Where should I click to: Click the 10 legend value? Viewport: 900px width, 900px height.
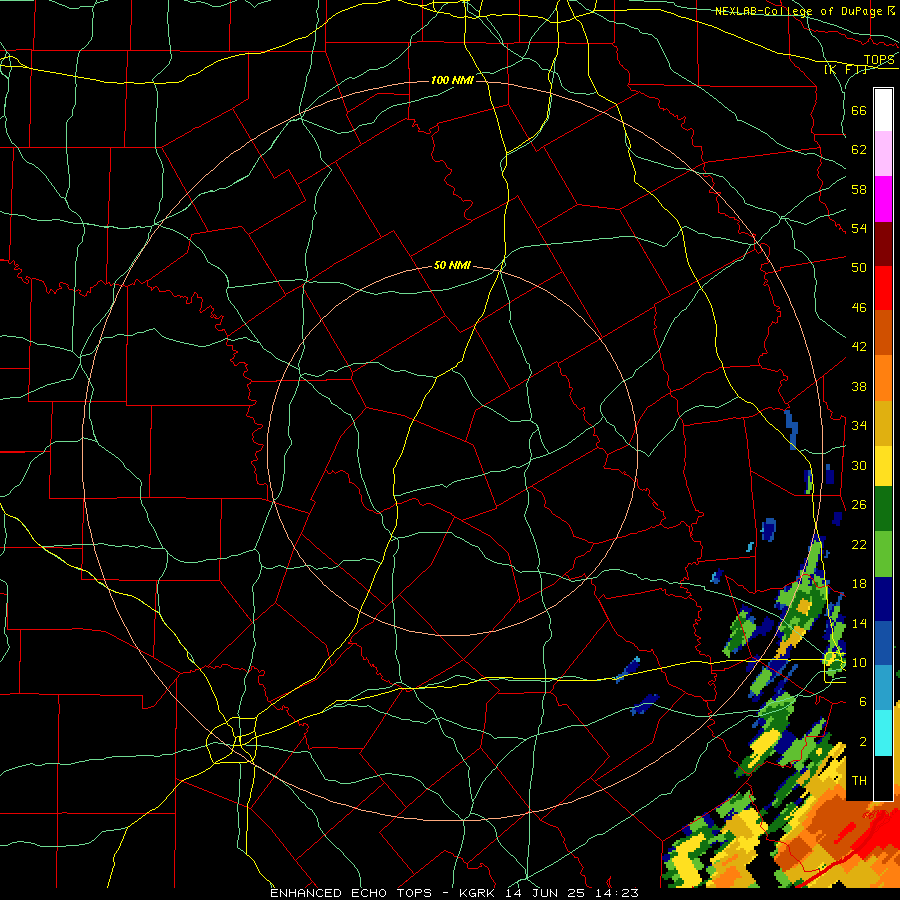coord(859,663)
